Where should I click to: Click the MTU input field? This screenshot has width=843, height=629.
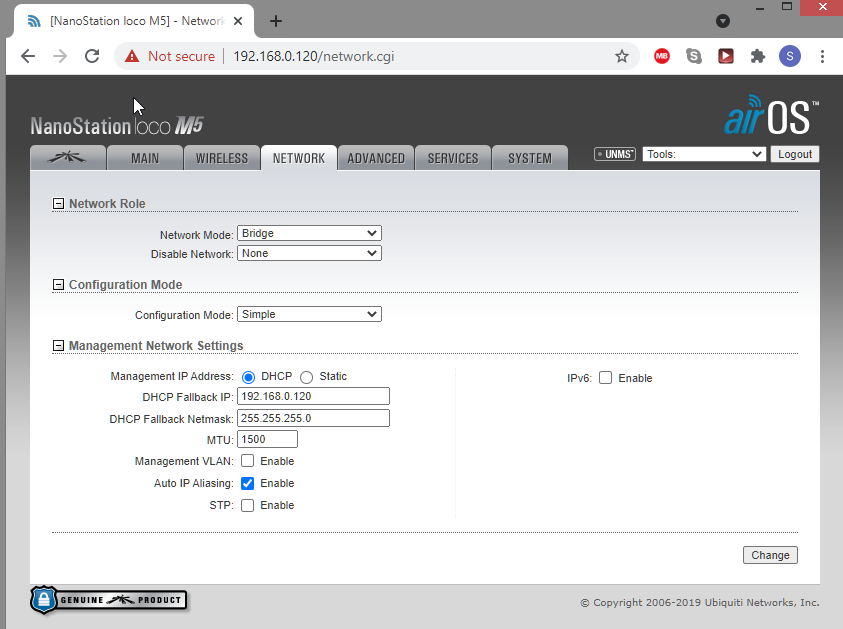coord(267,439)
